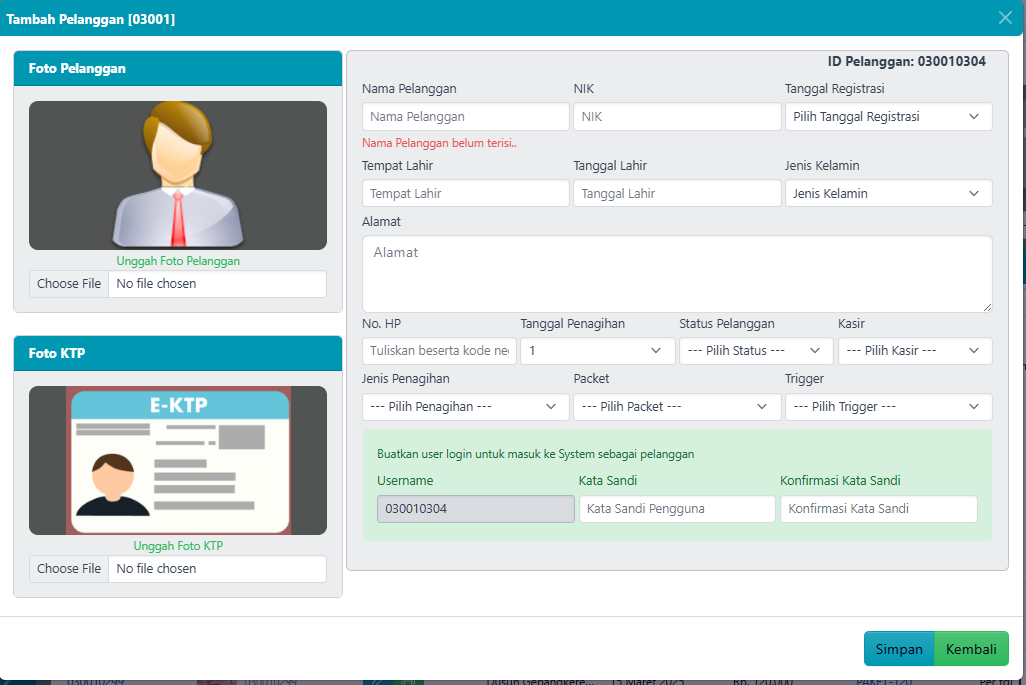Expand the Pilih Trigger dropdown
This screenshot has width=1026, height=685.
(888, 407)
